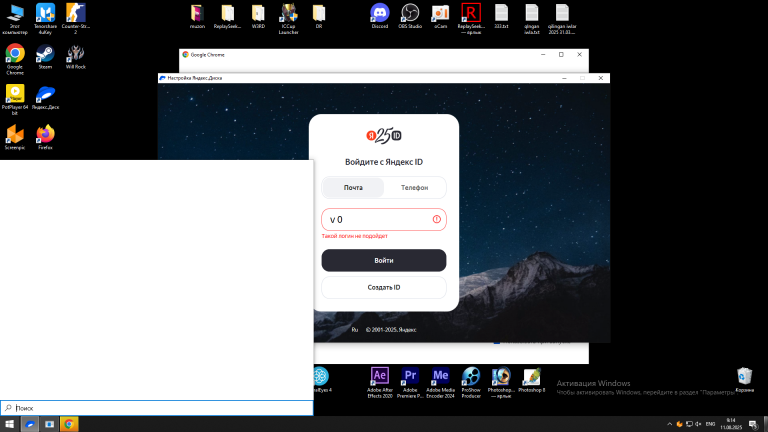This screenshot has height=432, width=768.
Task: Click the taskbar clock and date
Action: (x=731, y=424)
